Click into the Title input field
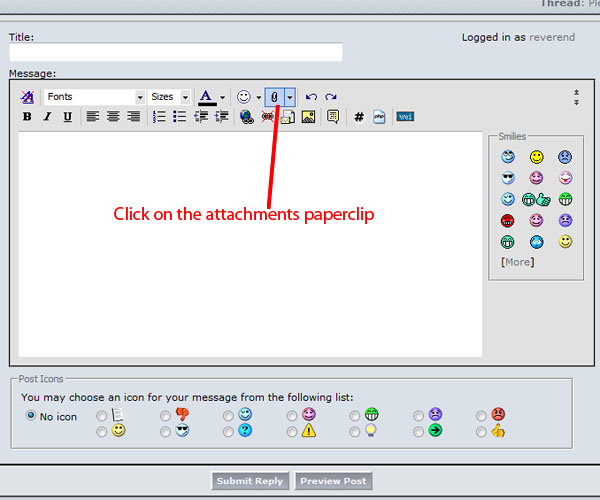600x500 pixels. pyautogui.click(x=176, y=52)
